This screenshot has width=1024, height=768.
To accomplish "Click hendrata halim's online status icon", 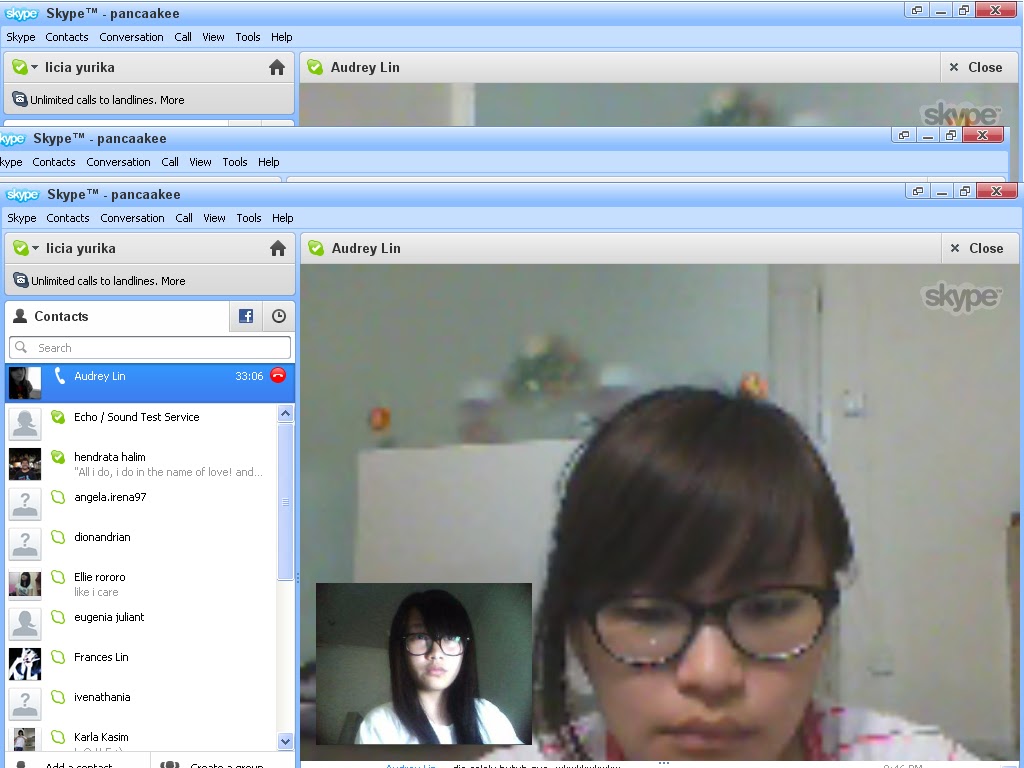I will tap(58, 456).
